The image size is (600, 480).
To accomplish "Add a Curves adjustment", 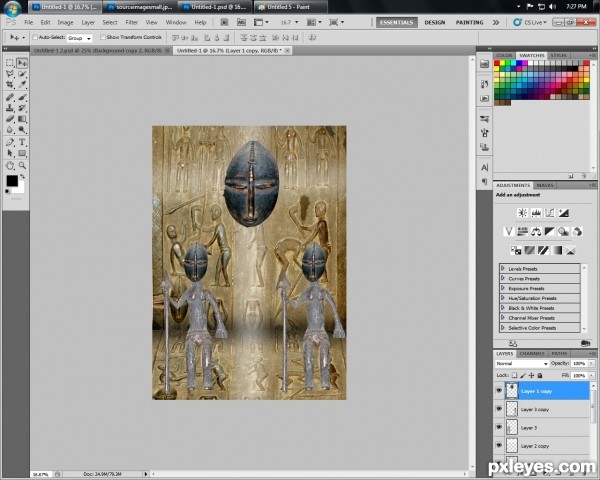I will [x=550, y=213].
